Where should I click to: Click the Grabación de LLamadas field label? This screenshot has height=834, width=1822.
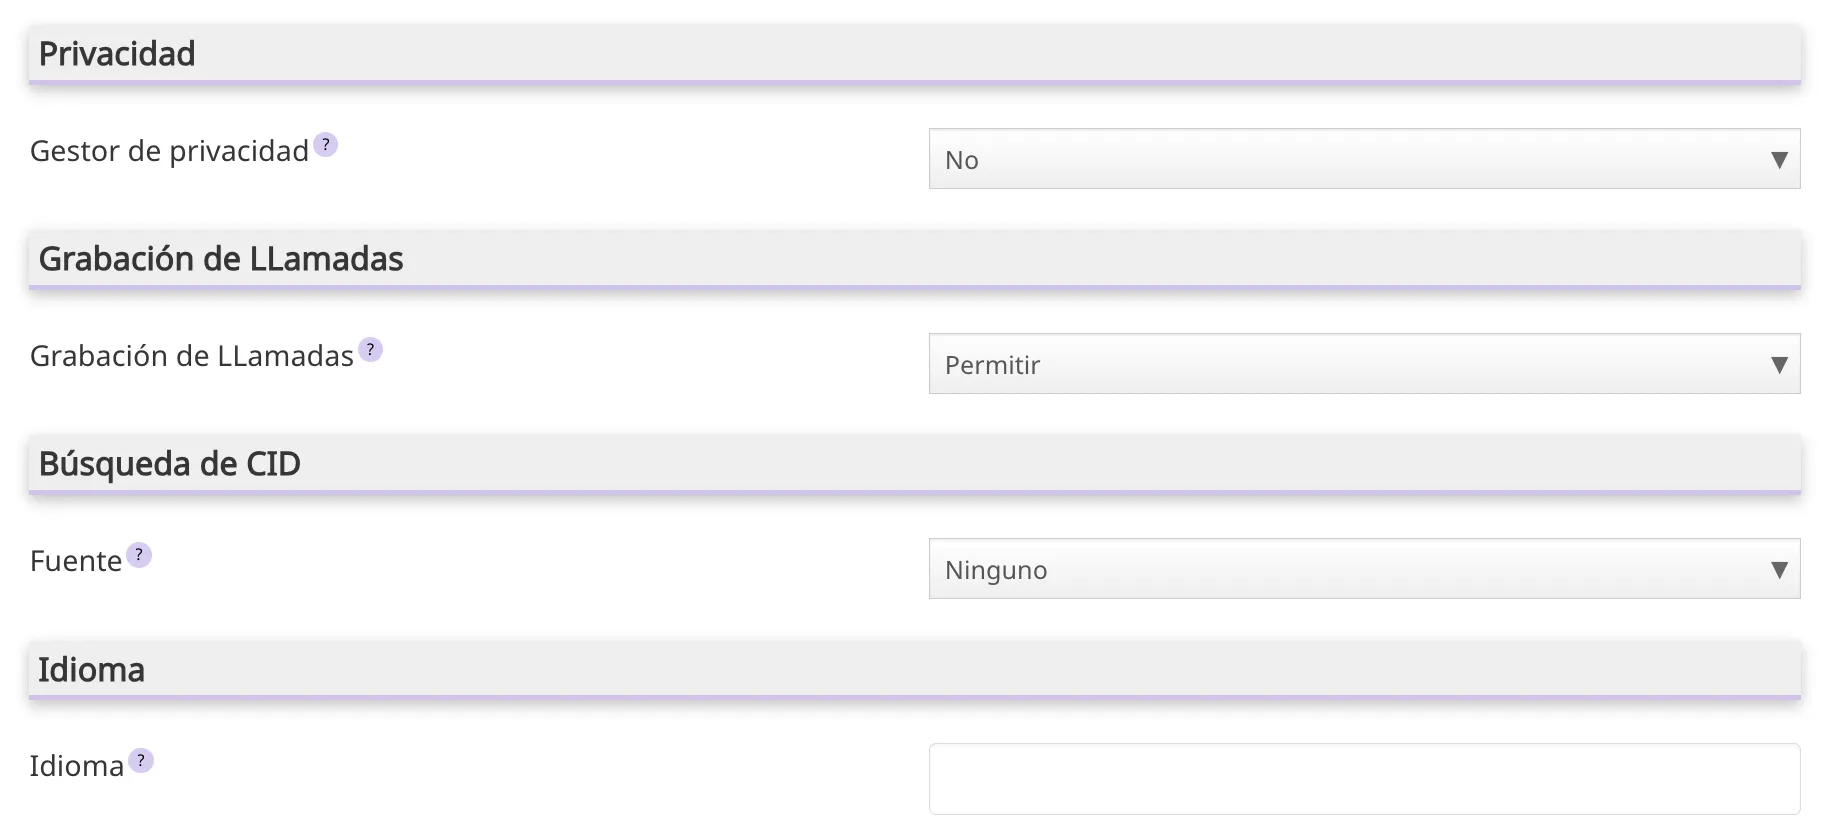191,356
